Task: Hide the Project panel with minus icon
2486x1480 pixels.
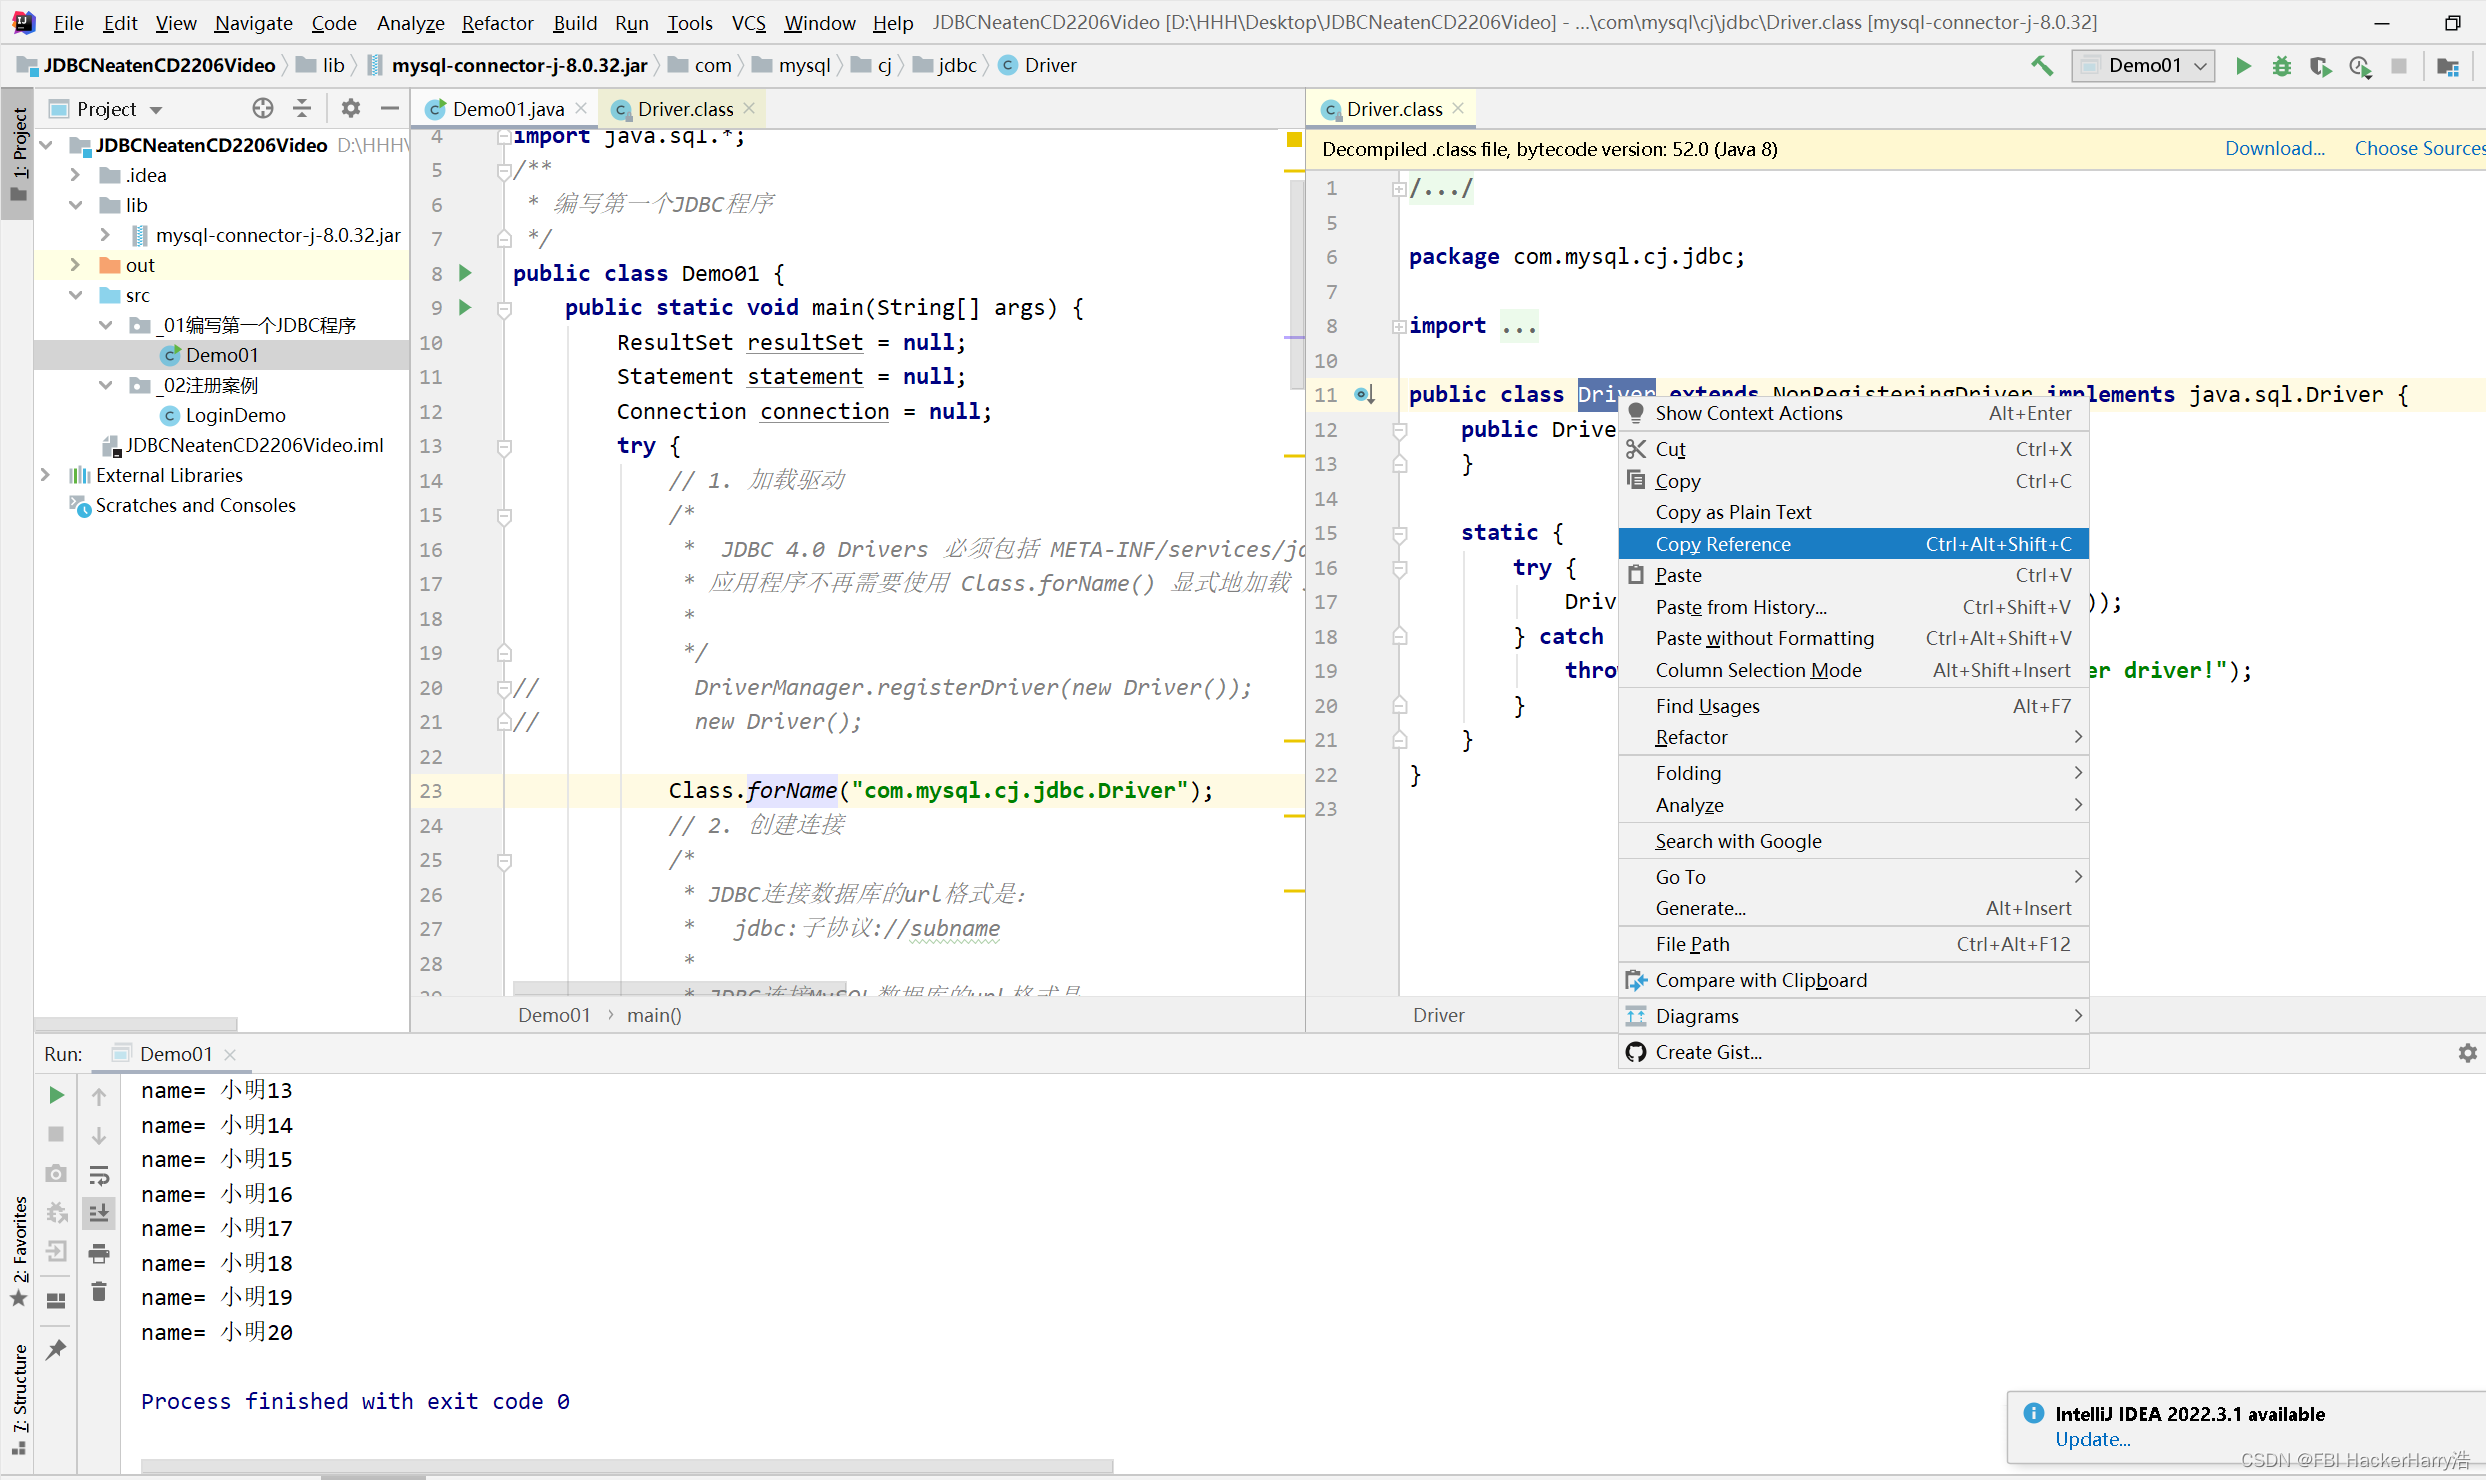Action: 390,108
